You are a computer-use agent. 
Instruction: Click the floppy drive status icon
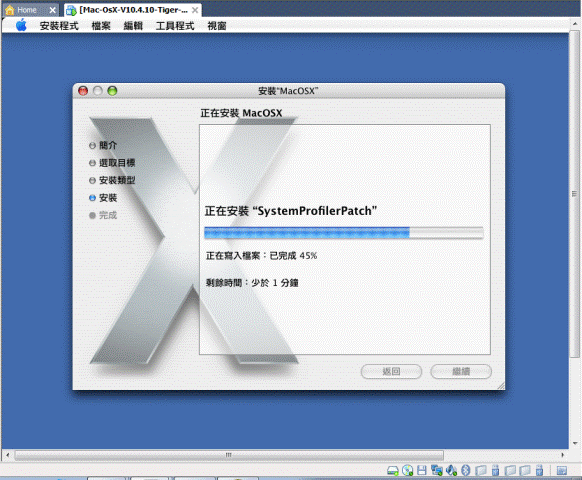422,471
